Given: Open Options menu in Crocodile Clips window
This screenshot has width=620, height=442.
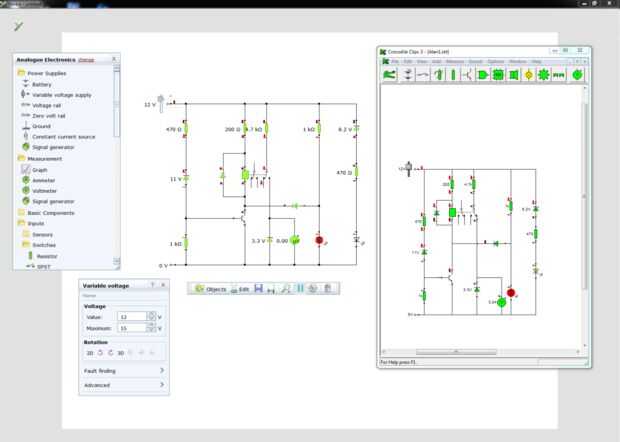Looking at the screenshot, I should [x=495, y=62].
